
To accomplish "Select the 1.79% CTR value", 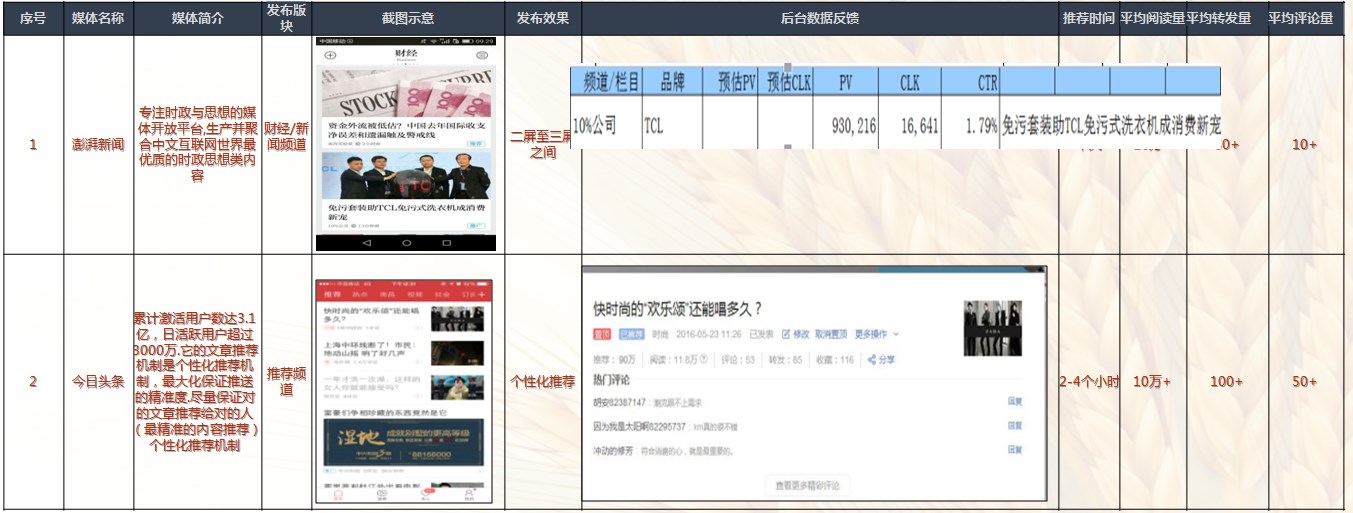I will [981, 126].
